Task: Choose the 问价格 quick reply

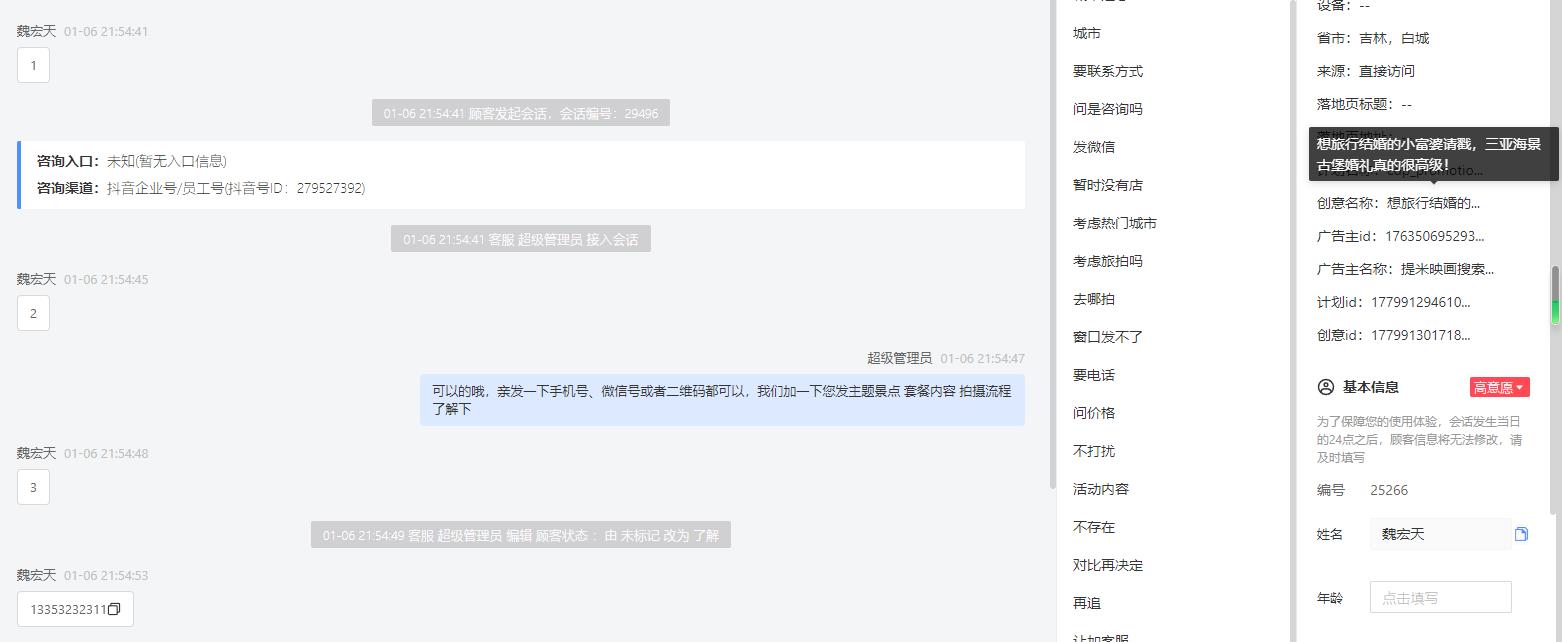Action: tap(1094, 413)
